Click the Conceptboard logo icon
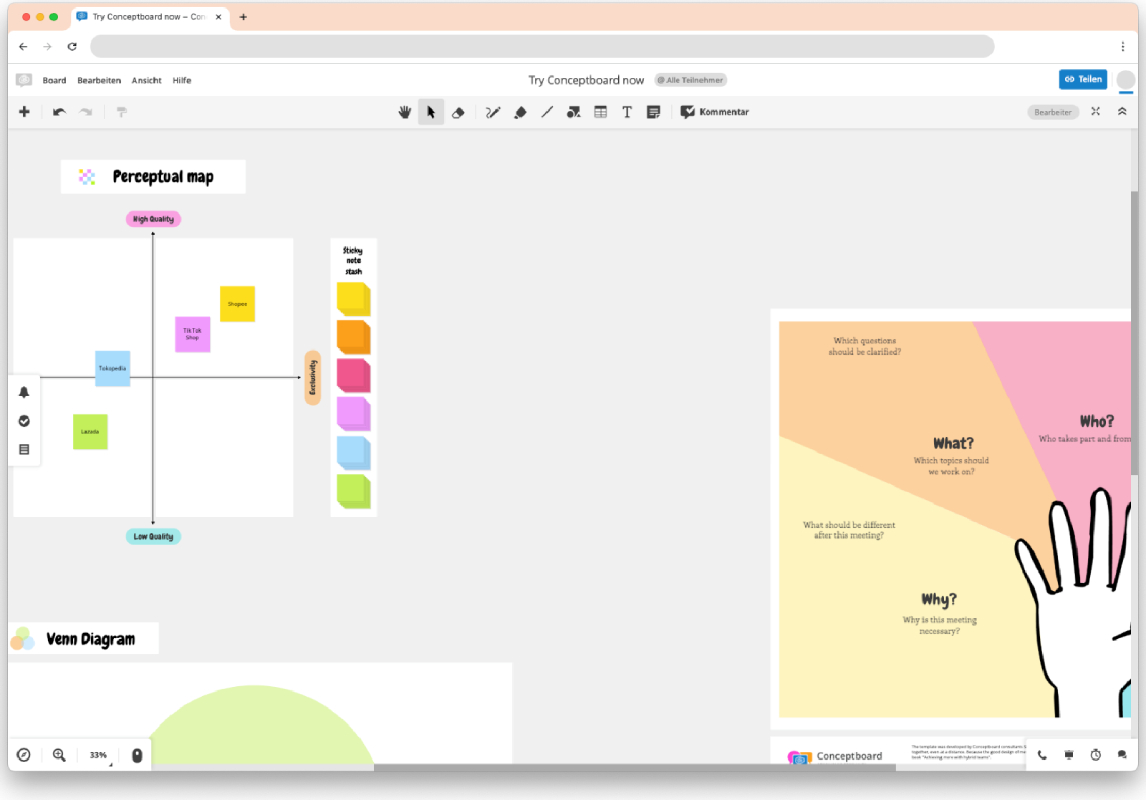Screen dimensions: 1146x800 [23, 80]
